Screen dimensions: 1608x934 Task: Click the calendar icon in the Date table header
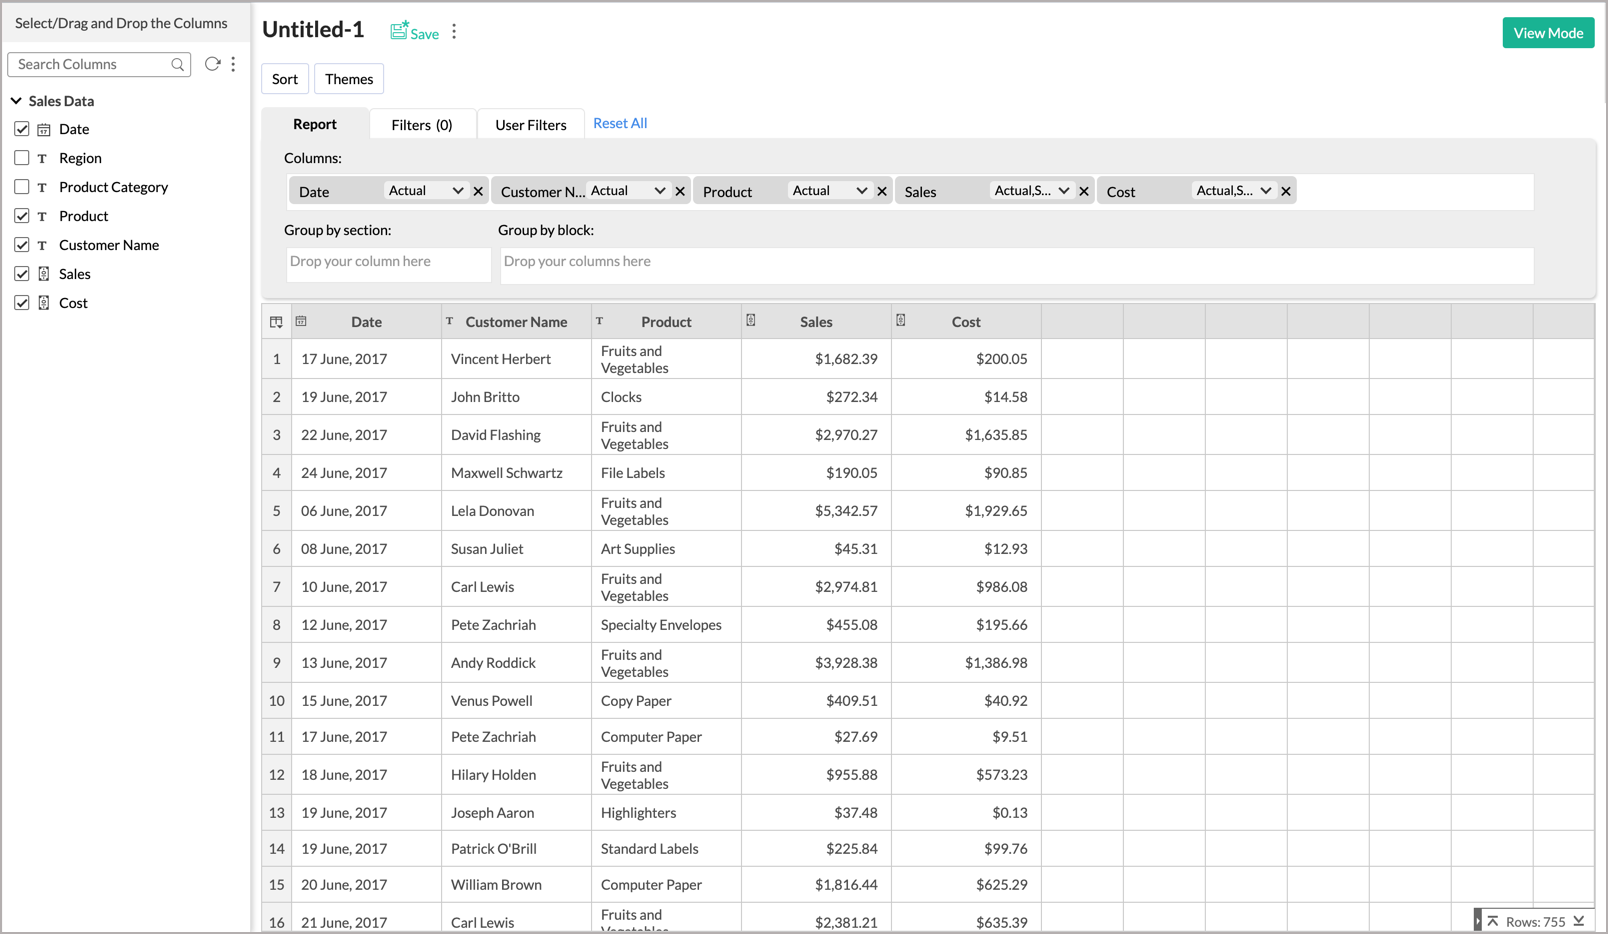click(302, 321)
